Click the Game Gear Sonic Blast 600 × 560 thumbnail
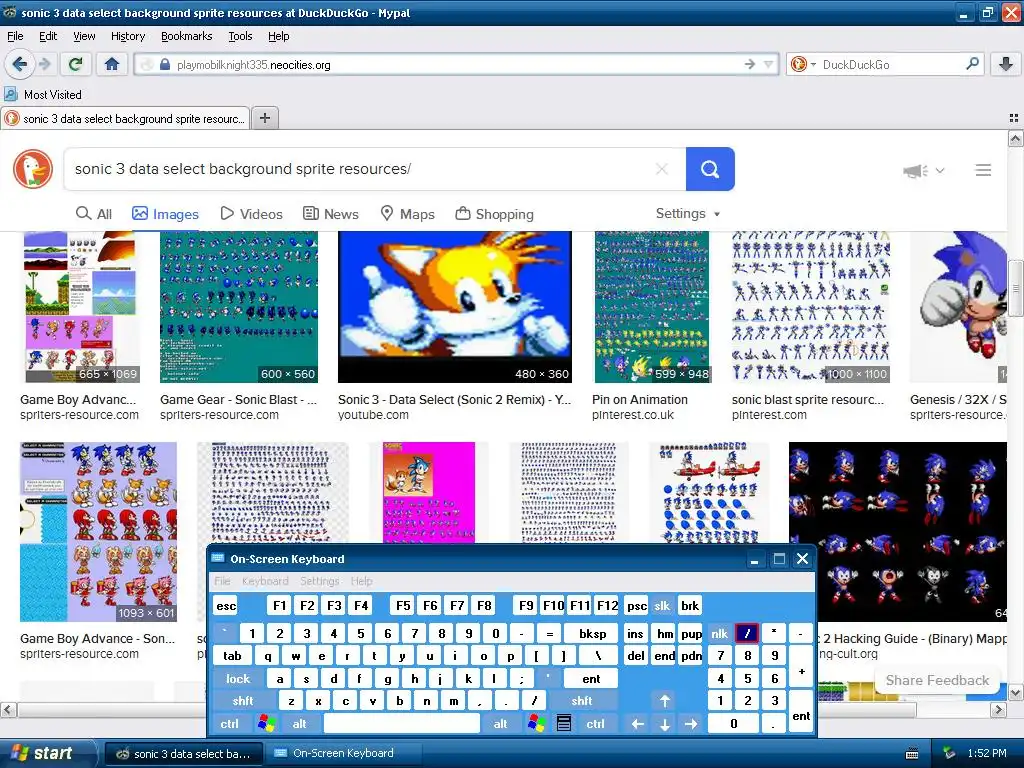The image size is (1024, 768). [x=238, y=307]
